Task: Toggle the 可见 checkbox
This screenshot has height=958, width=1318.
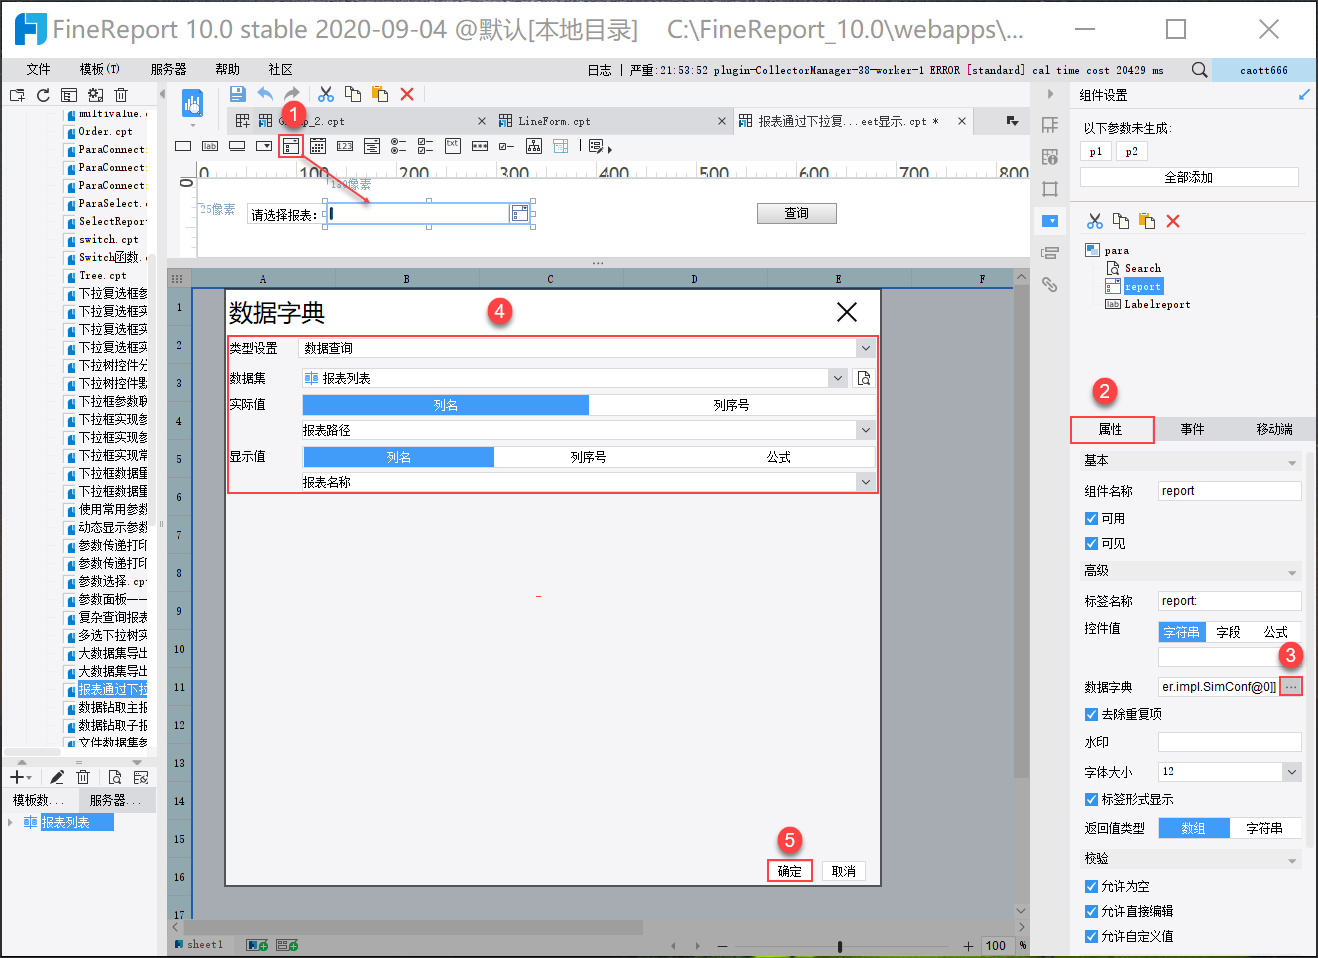Action: (1091, 543)
